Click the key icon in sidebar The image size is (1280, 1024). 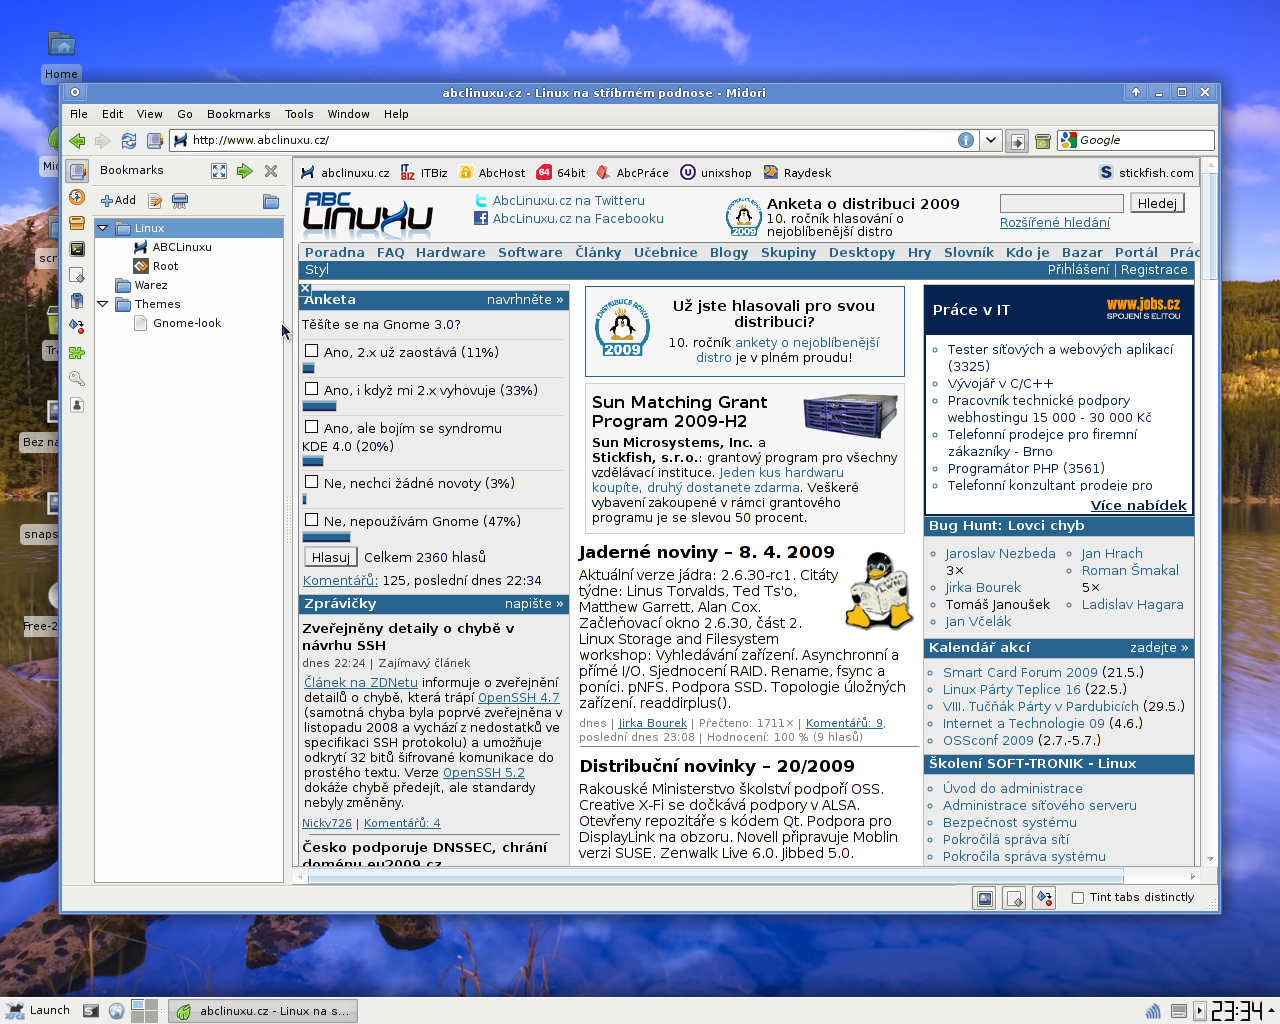77,379
